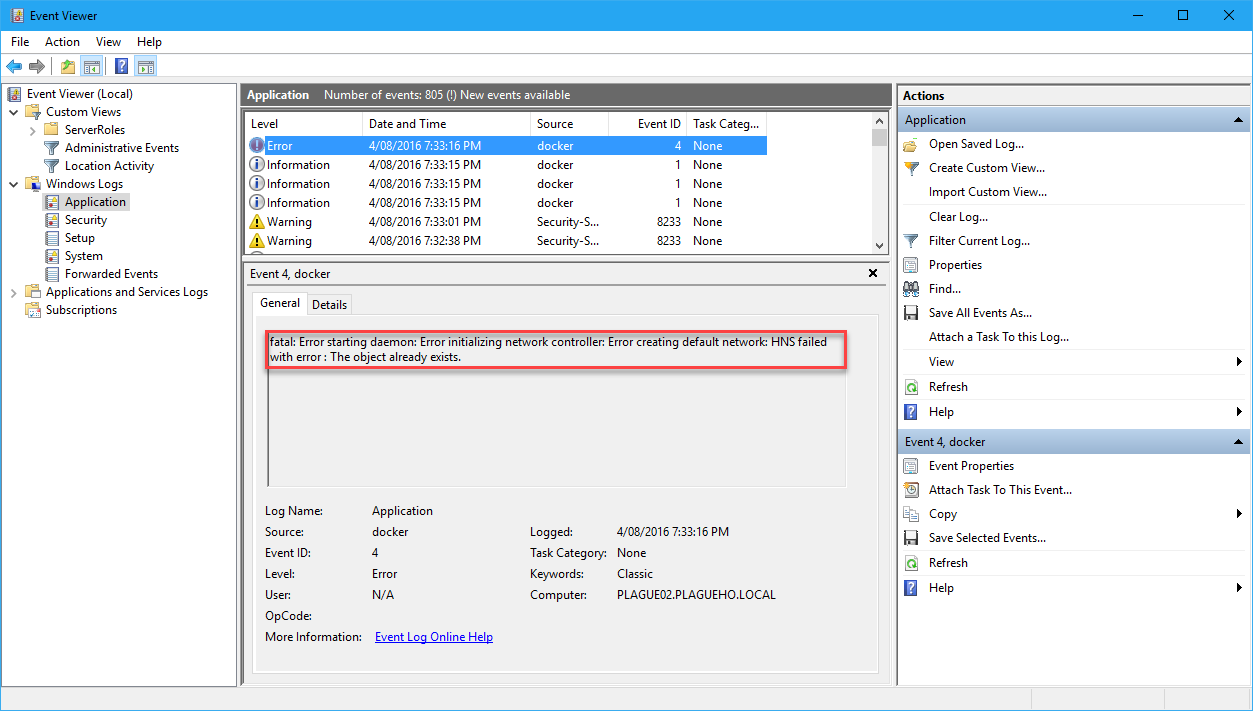The height and width of the screenshot is (711, 1253).
Task: Select Event Viewer (Local) root node
Action: tap(79, 94)
